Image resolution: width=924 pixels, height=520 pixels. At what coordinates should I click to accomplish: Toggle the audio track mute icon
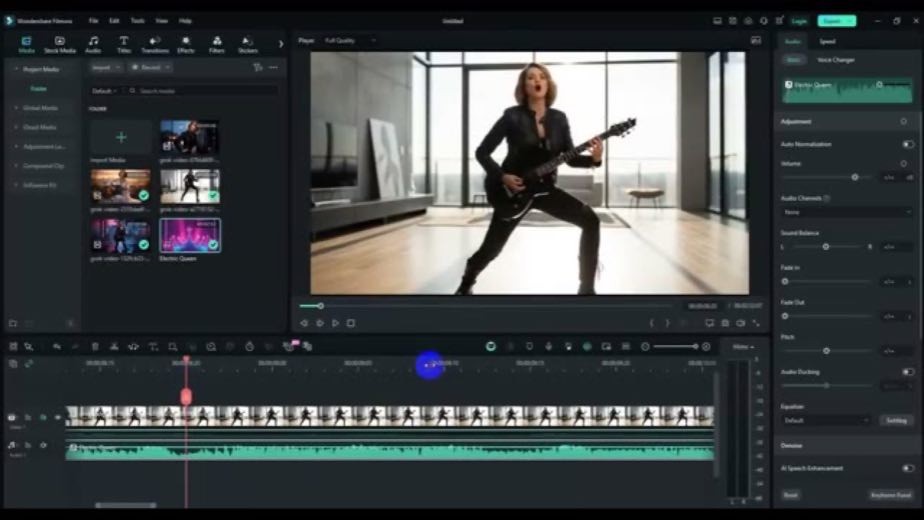pos(43,445)
